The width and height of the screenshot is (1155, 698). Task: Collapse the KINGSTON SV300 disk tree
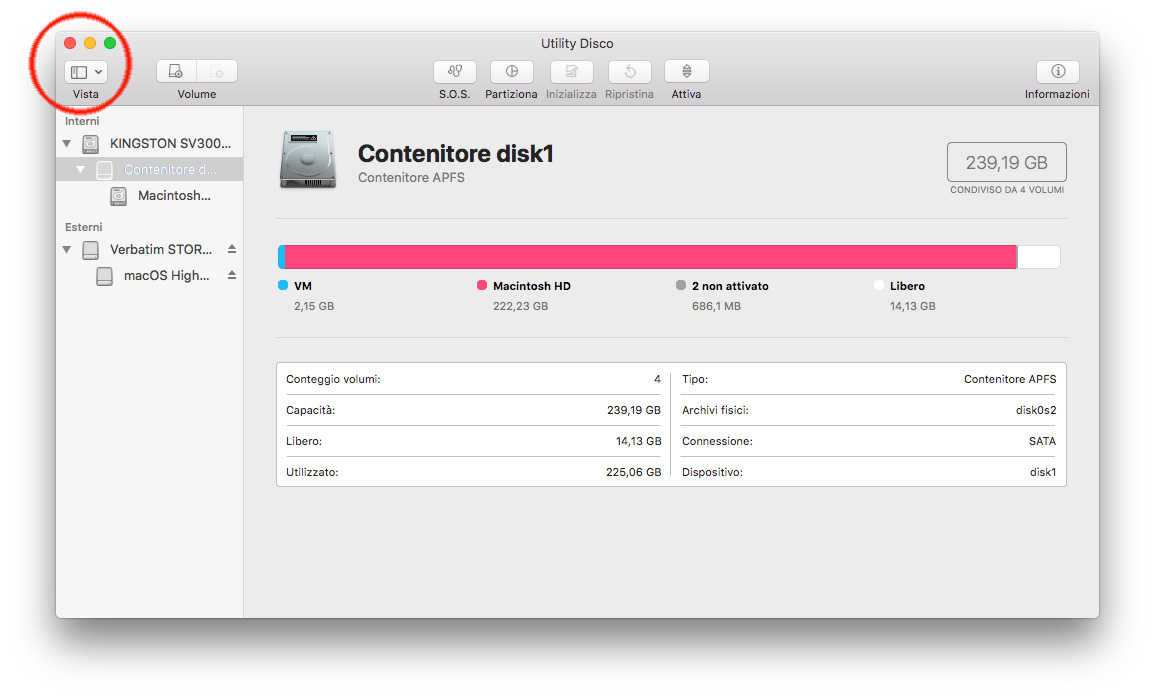(67, 144)
